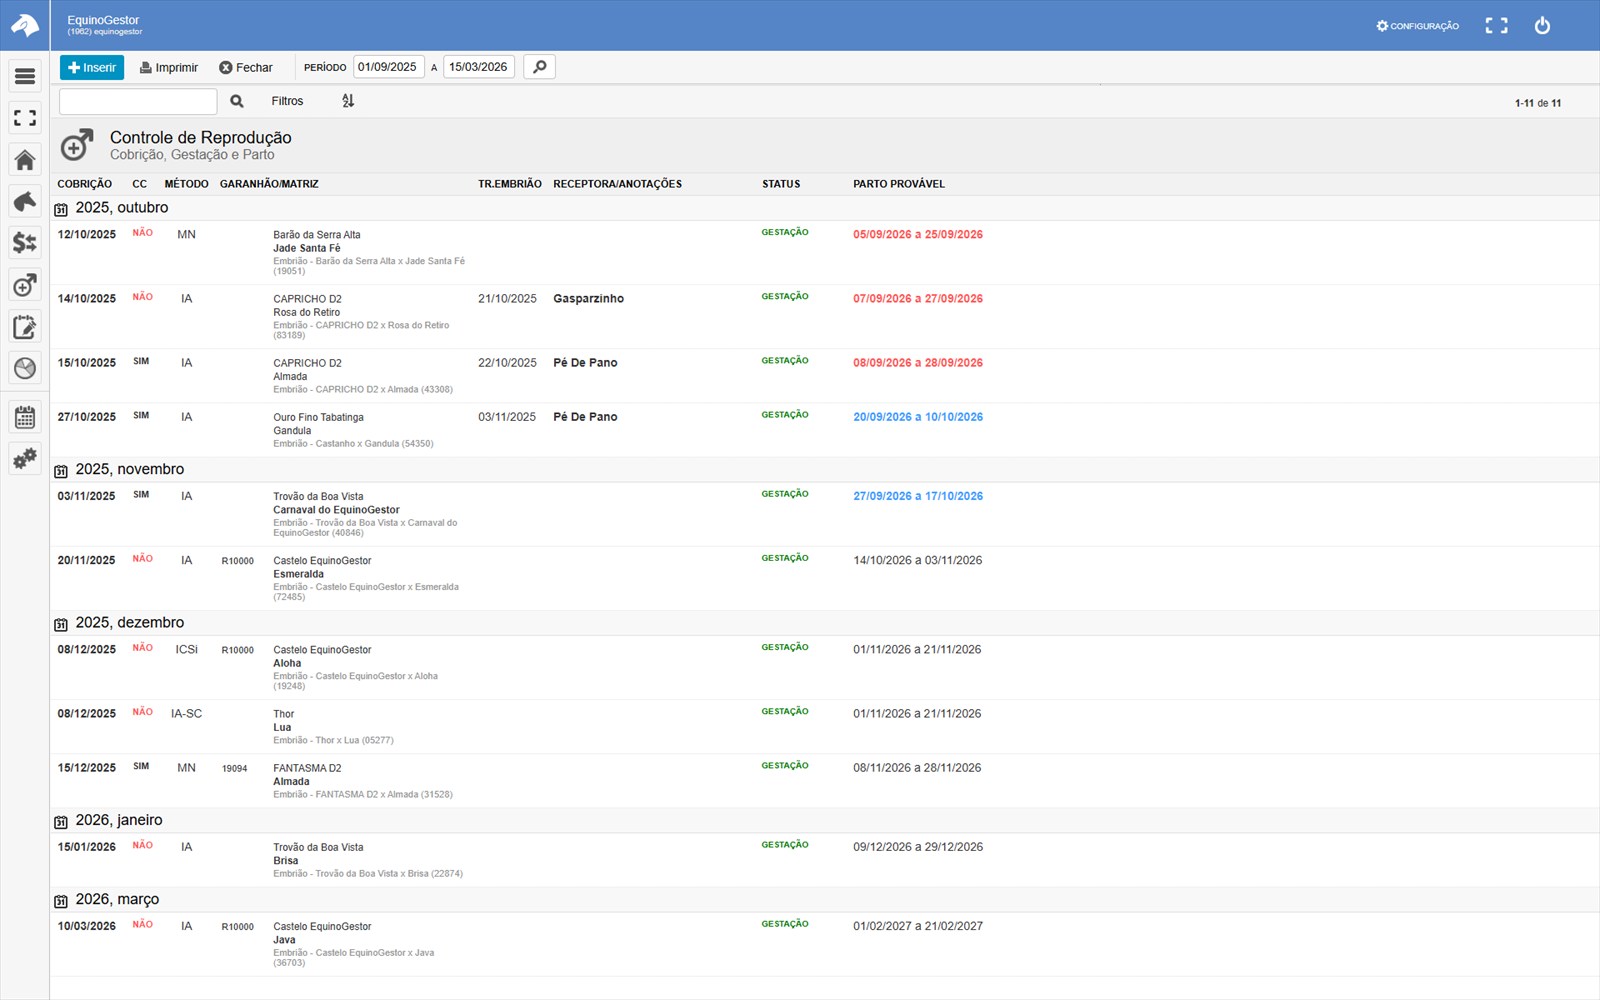Click Ouro Fino Tabatinga entry
Image resolution: width=1600 pixels, height=1000 pixels.
point(318,417)
